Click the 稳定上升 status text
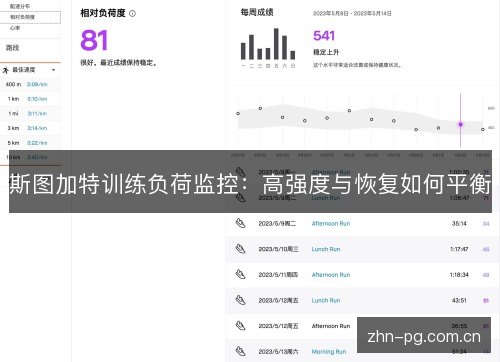The width and height of the screenshot is (500, 362). pos(326,52)
